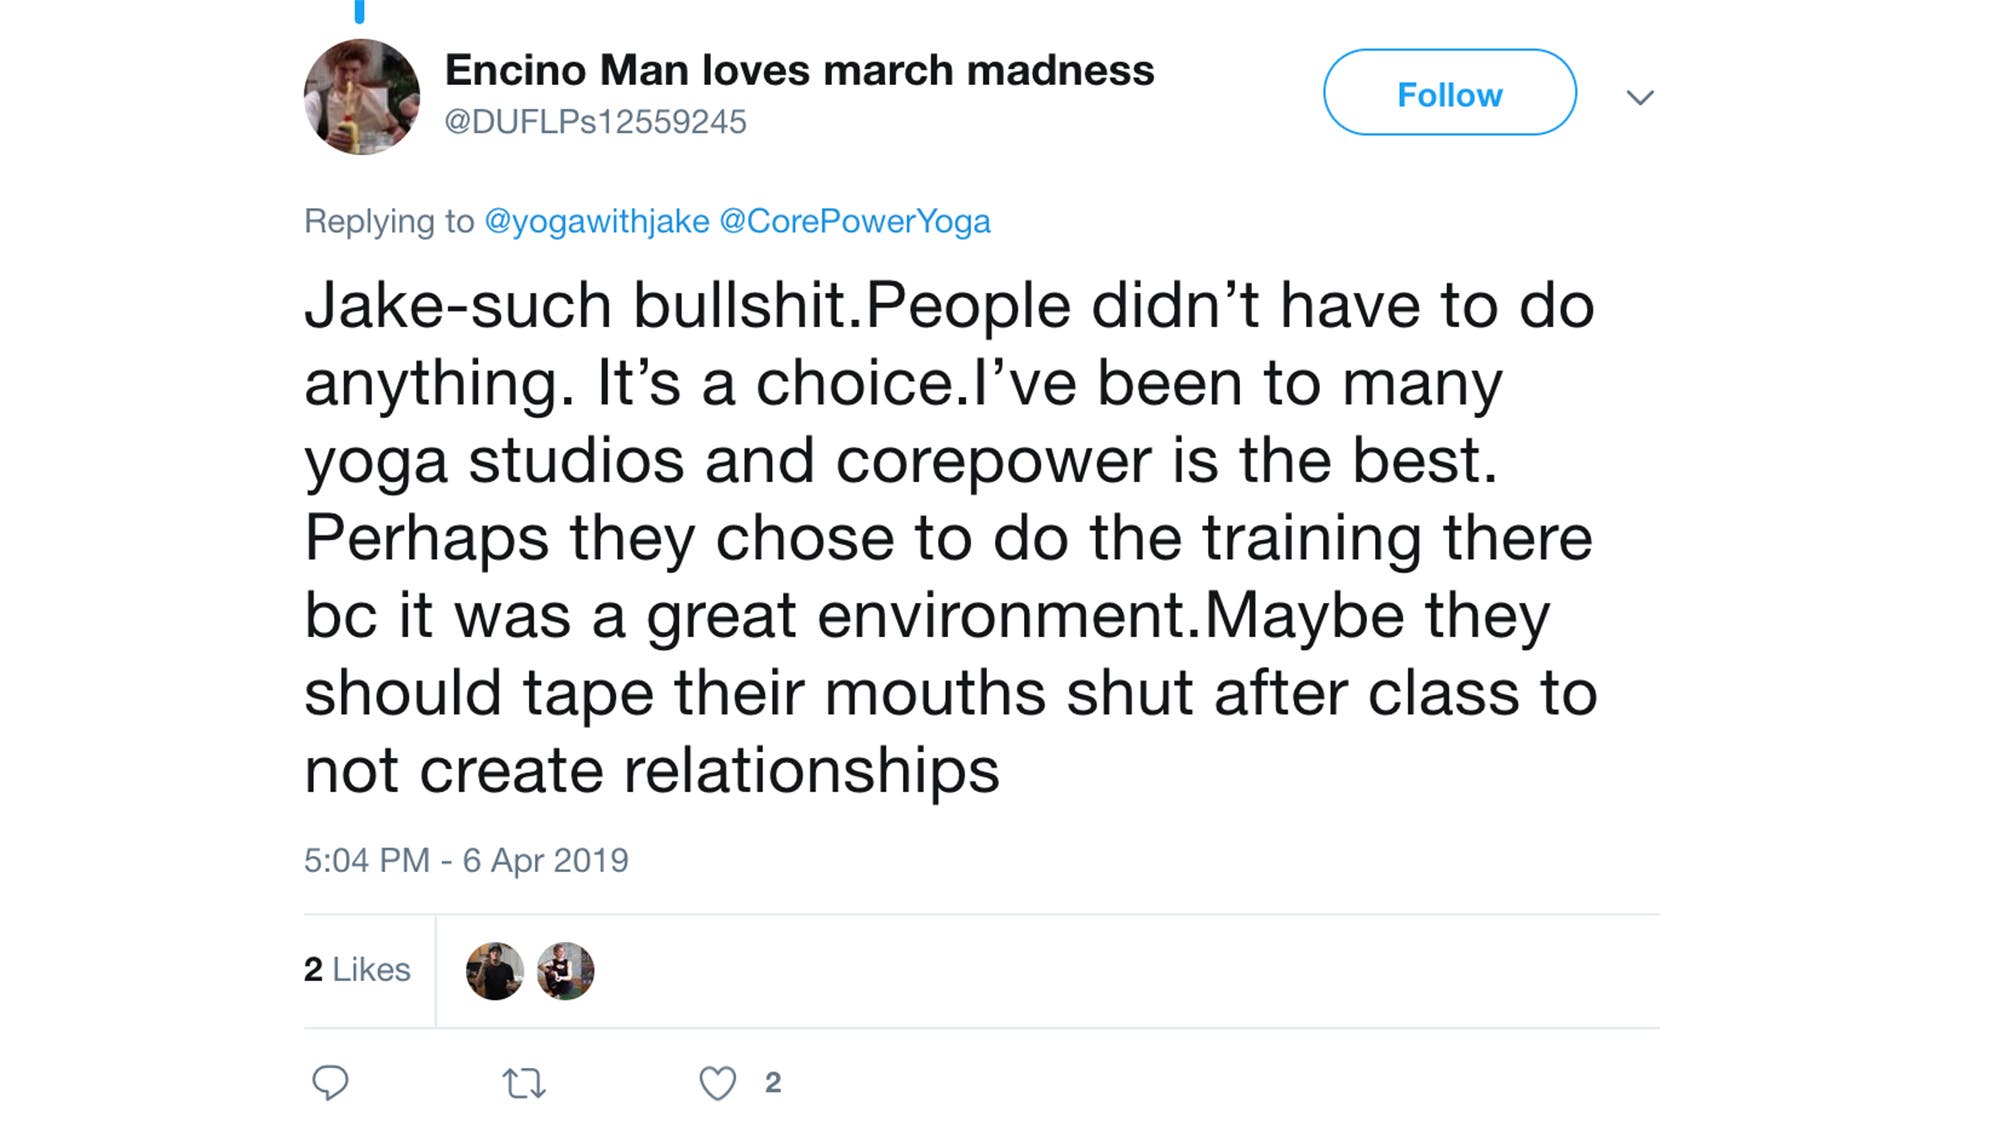View the 2 Likes list
2000x1125 pixels.
(357, 969)
